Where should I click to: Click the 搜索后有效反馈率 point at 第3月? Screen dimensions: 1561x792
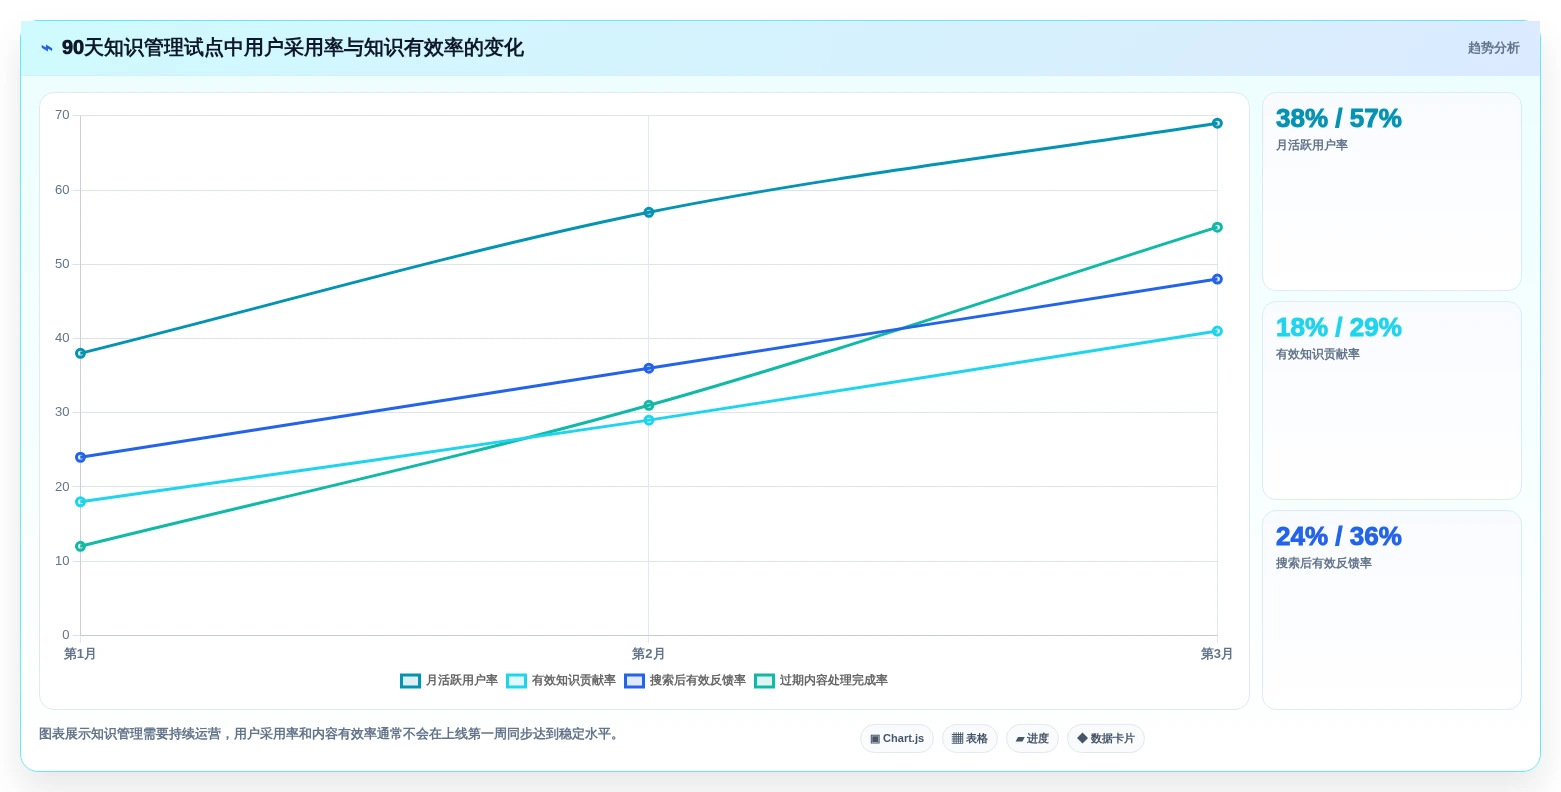coord(1217,279)
